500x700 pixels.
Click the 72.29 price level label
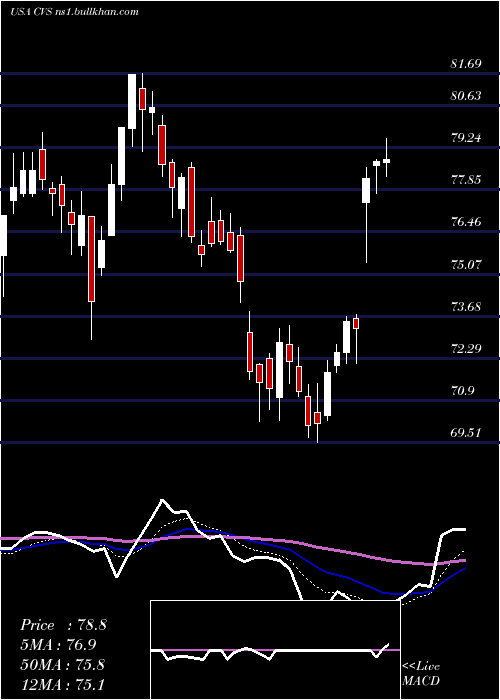pos(466,348)
